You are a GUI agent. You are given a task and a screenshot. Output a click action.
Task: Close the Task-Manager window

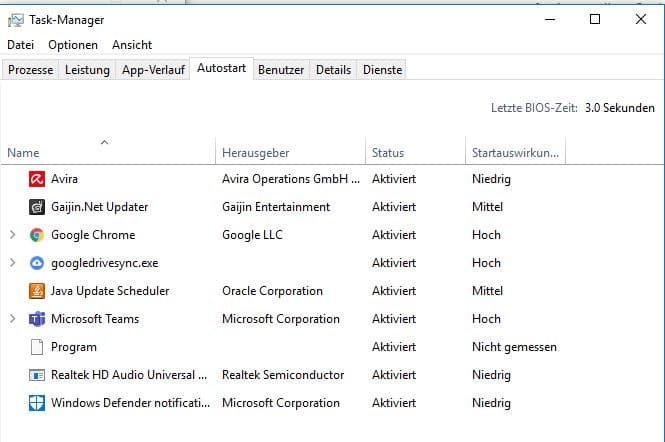pos(641,19)
